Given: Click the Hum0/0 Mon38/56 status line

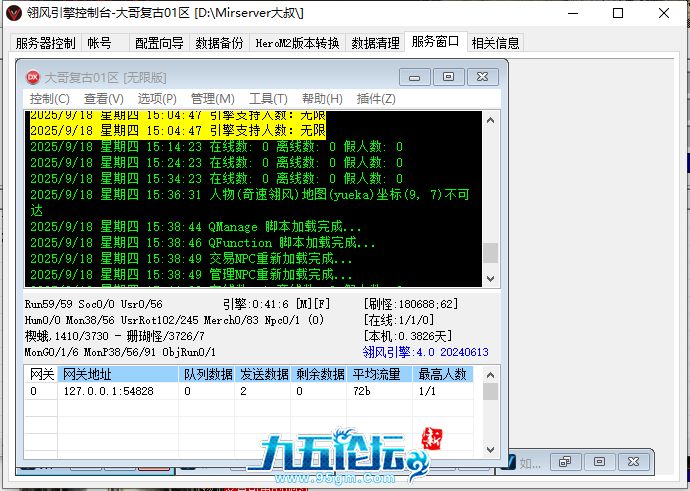Looking at the screenshot, I should coord(174,320).
